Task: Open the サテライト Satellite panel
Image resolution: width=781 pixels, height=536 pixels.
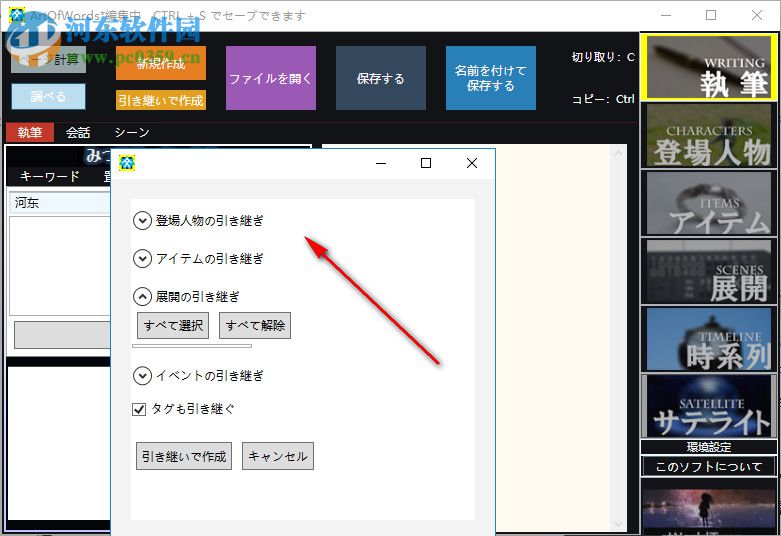Action: pos(708,406)
